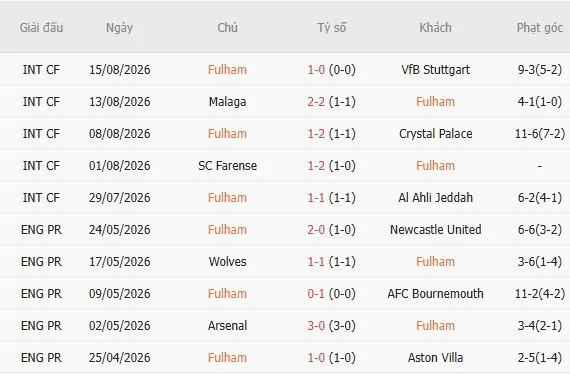Image resolution: width=570 pixels, height=375 pixels.
Task: Open SC Farense team link
Action: (227, 165)
